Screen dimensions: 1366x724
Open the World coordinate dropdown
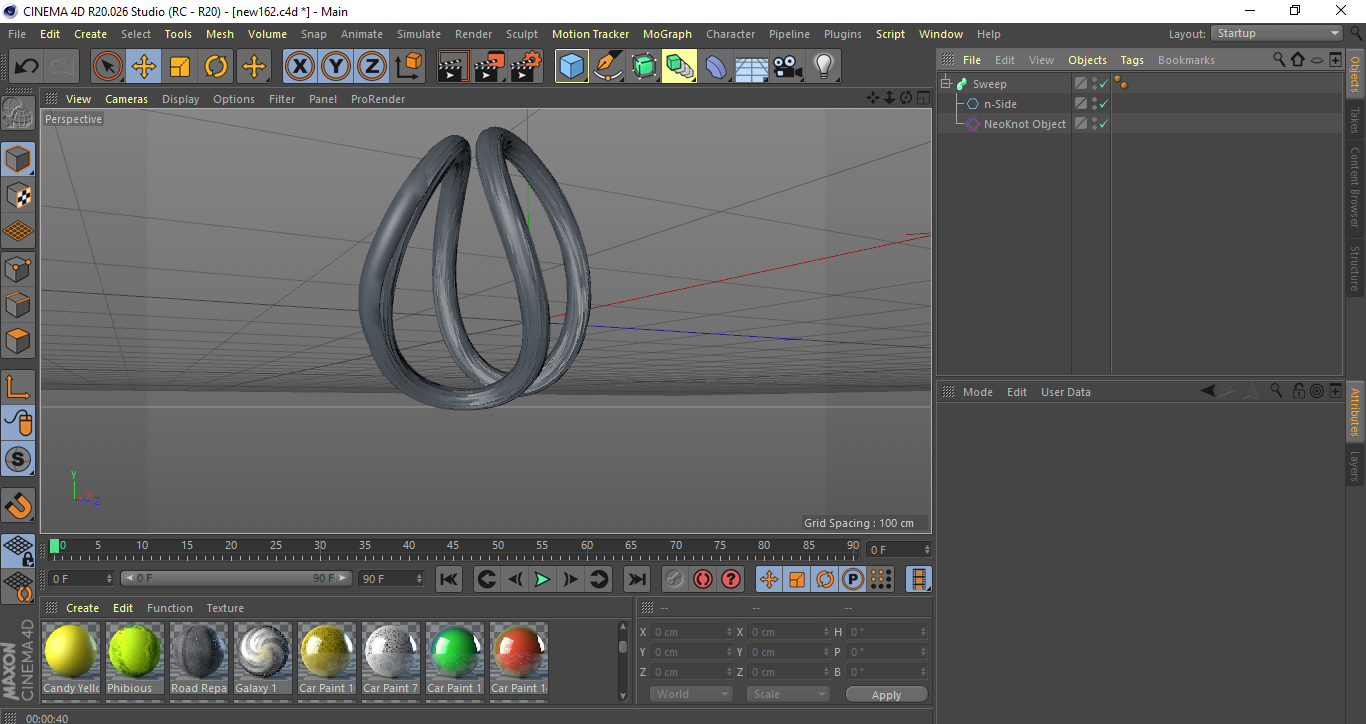coord(691,694)
